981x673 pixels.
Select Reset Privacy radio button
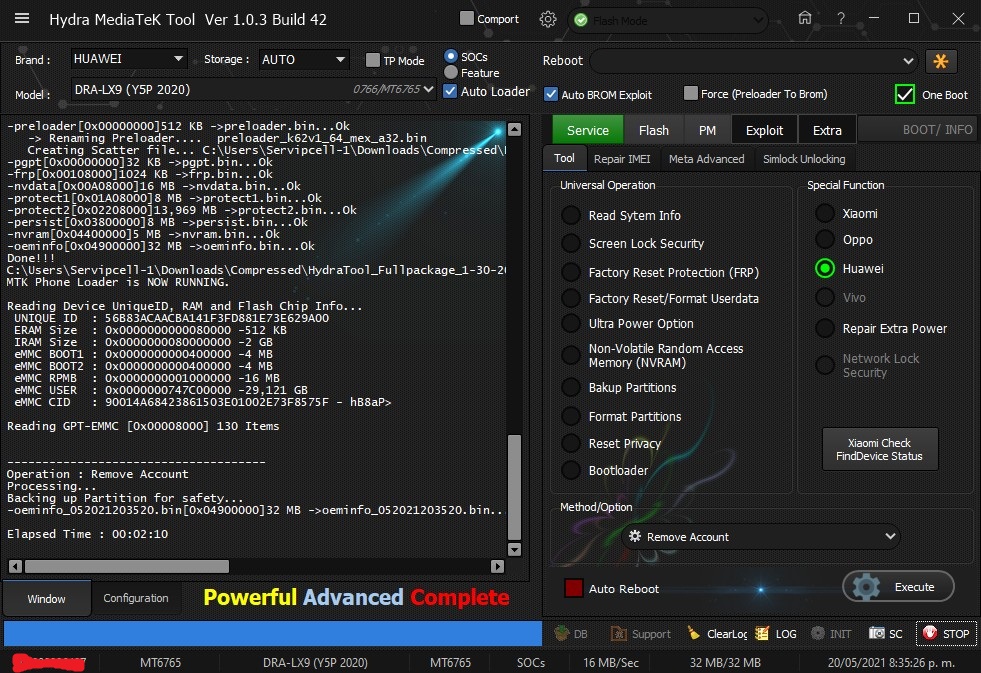click(x=571, y=443)
